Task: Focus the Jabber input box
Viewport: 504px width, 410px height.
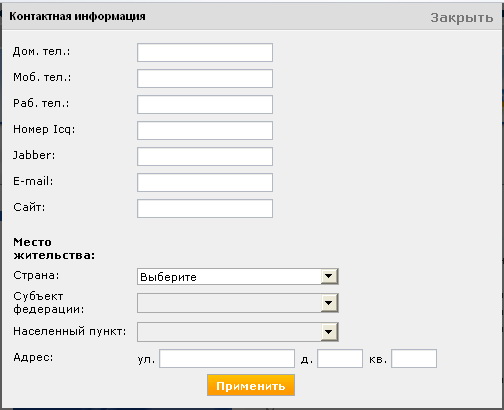Action: coord(205,156)
